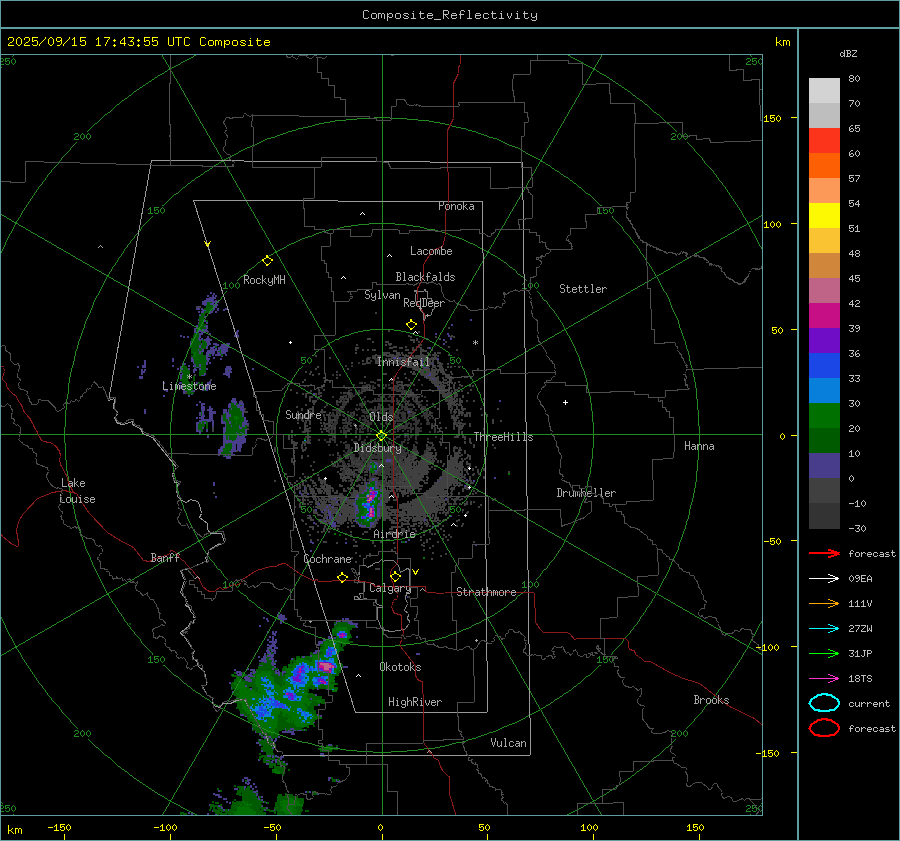Click the yellow diamond marker below Cochrane
Image resolution: width=900 pixels, height=841 pixels.
pyautogui.click(x=342, y=578)
